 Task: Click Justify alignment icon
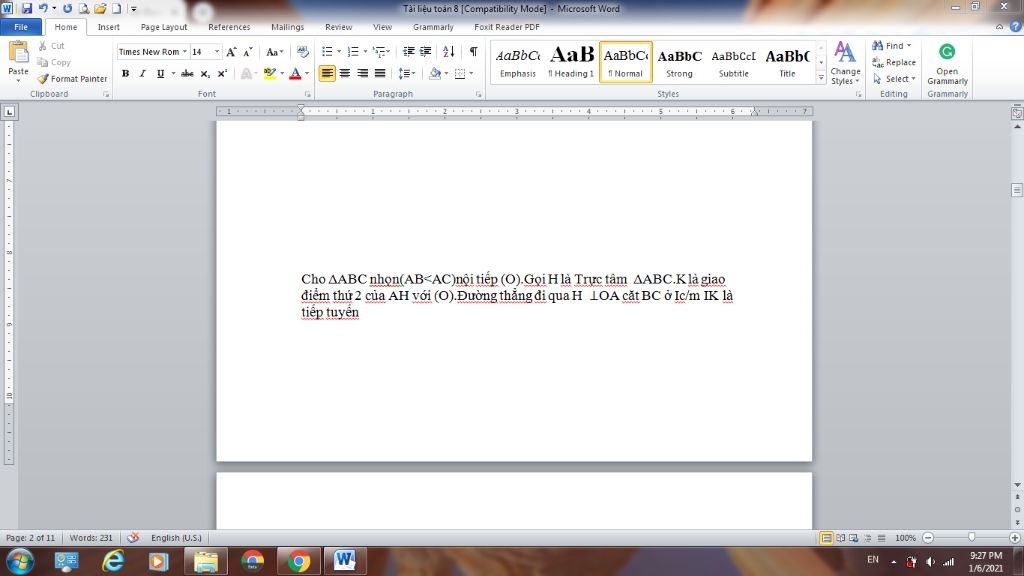(379, 74)
